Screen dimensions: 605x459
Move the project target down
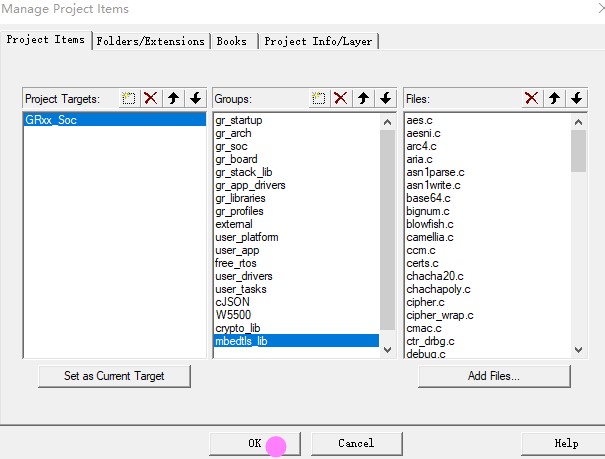tap(196, 98)
